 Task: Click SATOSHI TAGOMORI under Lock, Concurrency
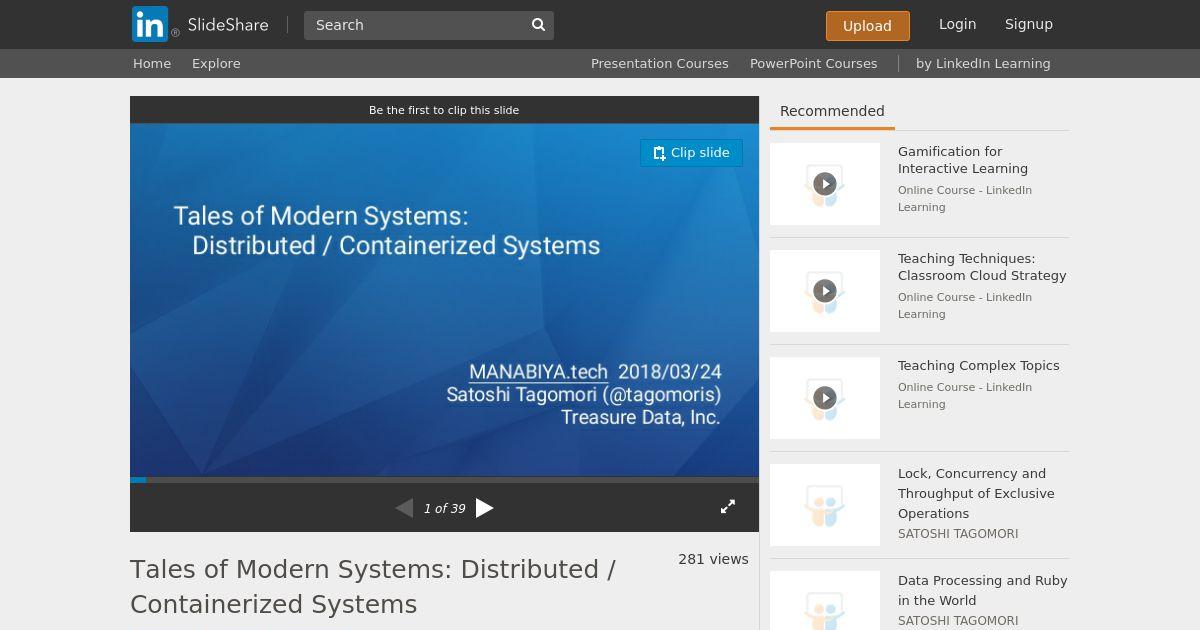coord(958,534)
